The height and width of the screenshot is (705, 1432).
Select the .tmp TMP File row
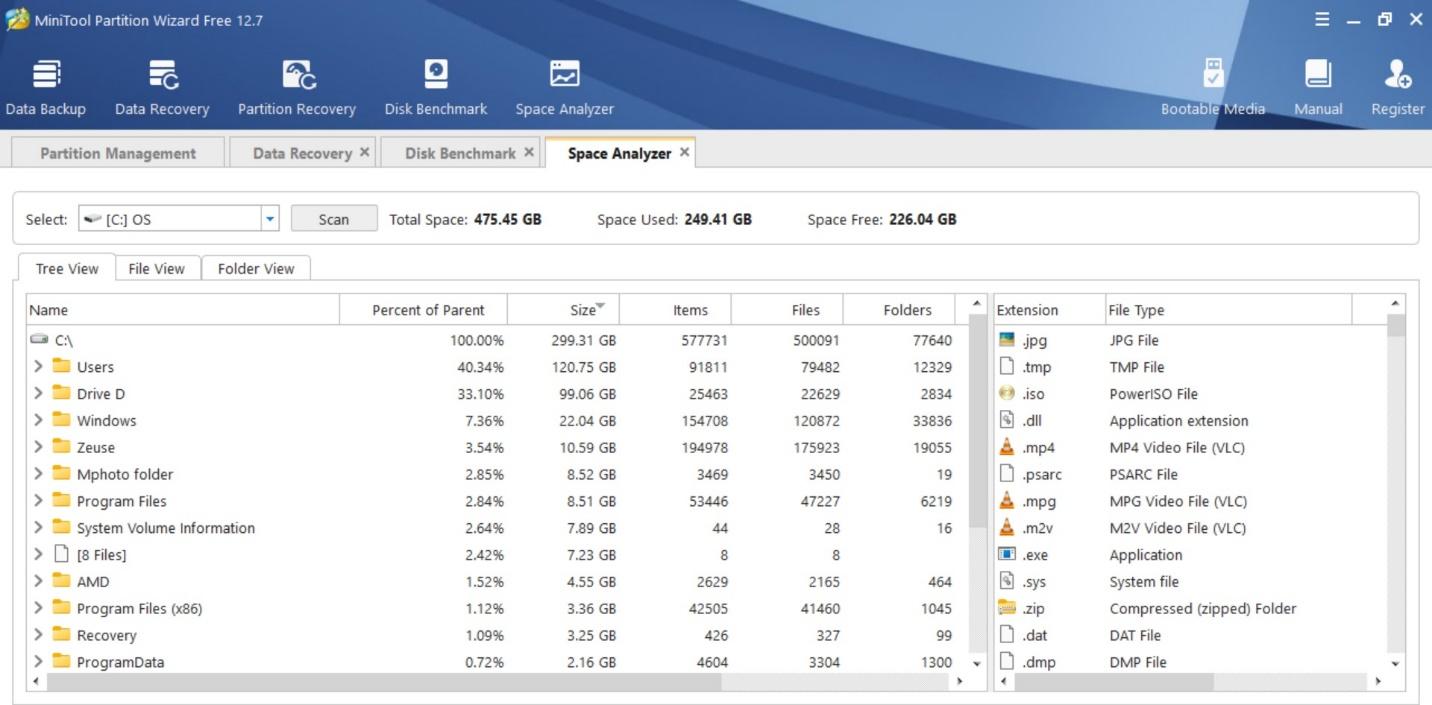[1190, 367]
